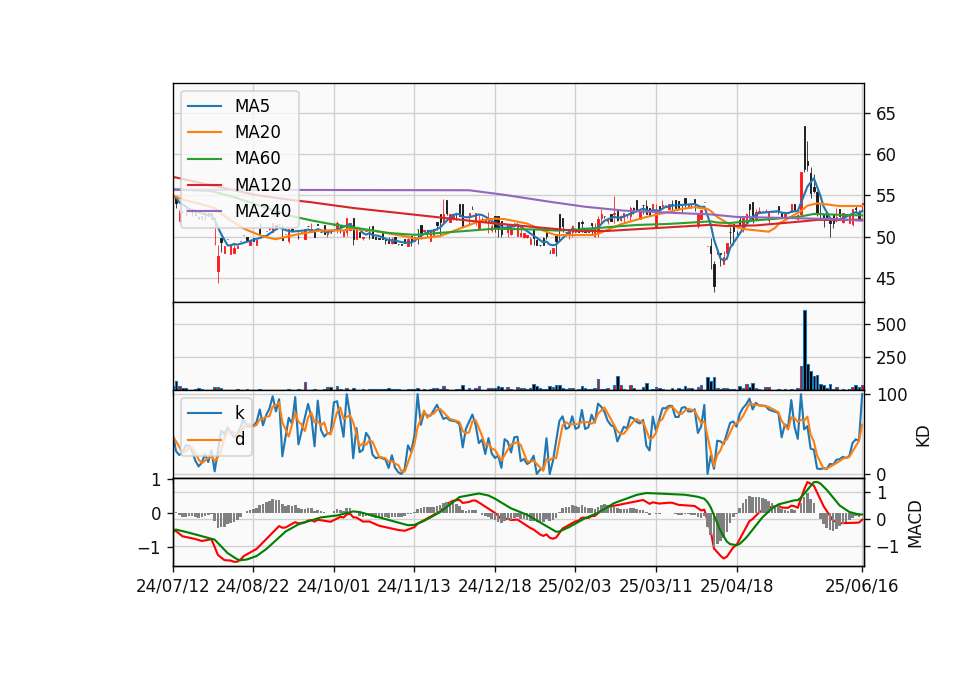The width and height of the screenshot is (960, 690).
Task: Click the k legend entry in KD panel
Action: [x=240, y=413]
